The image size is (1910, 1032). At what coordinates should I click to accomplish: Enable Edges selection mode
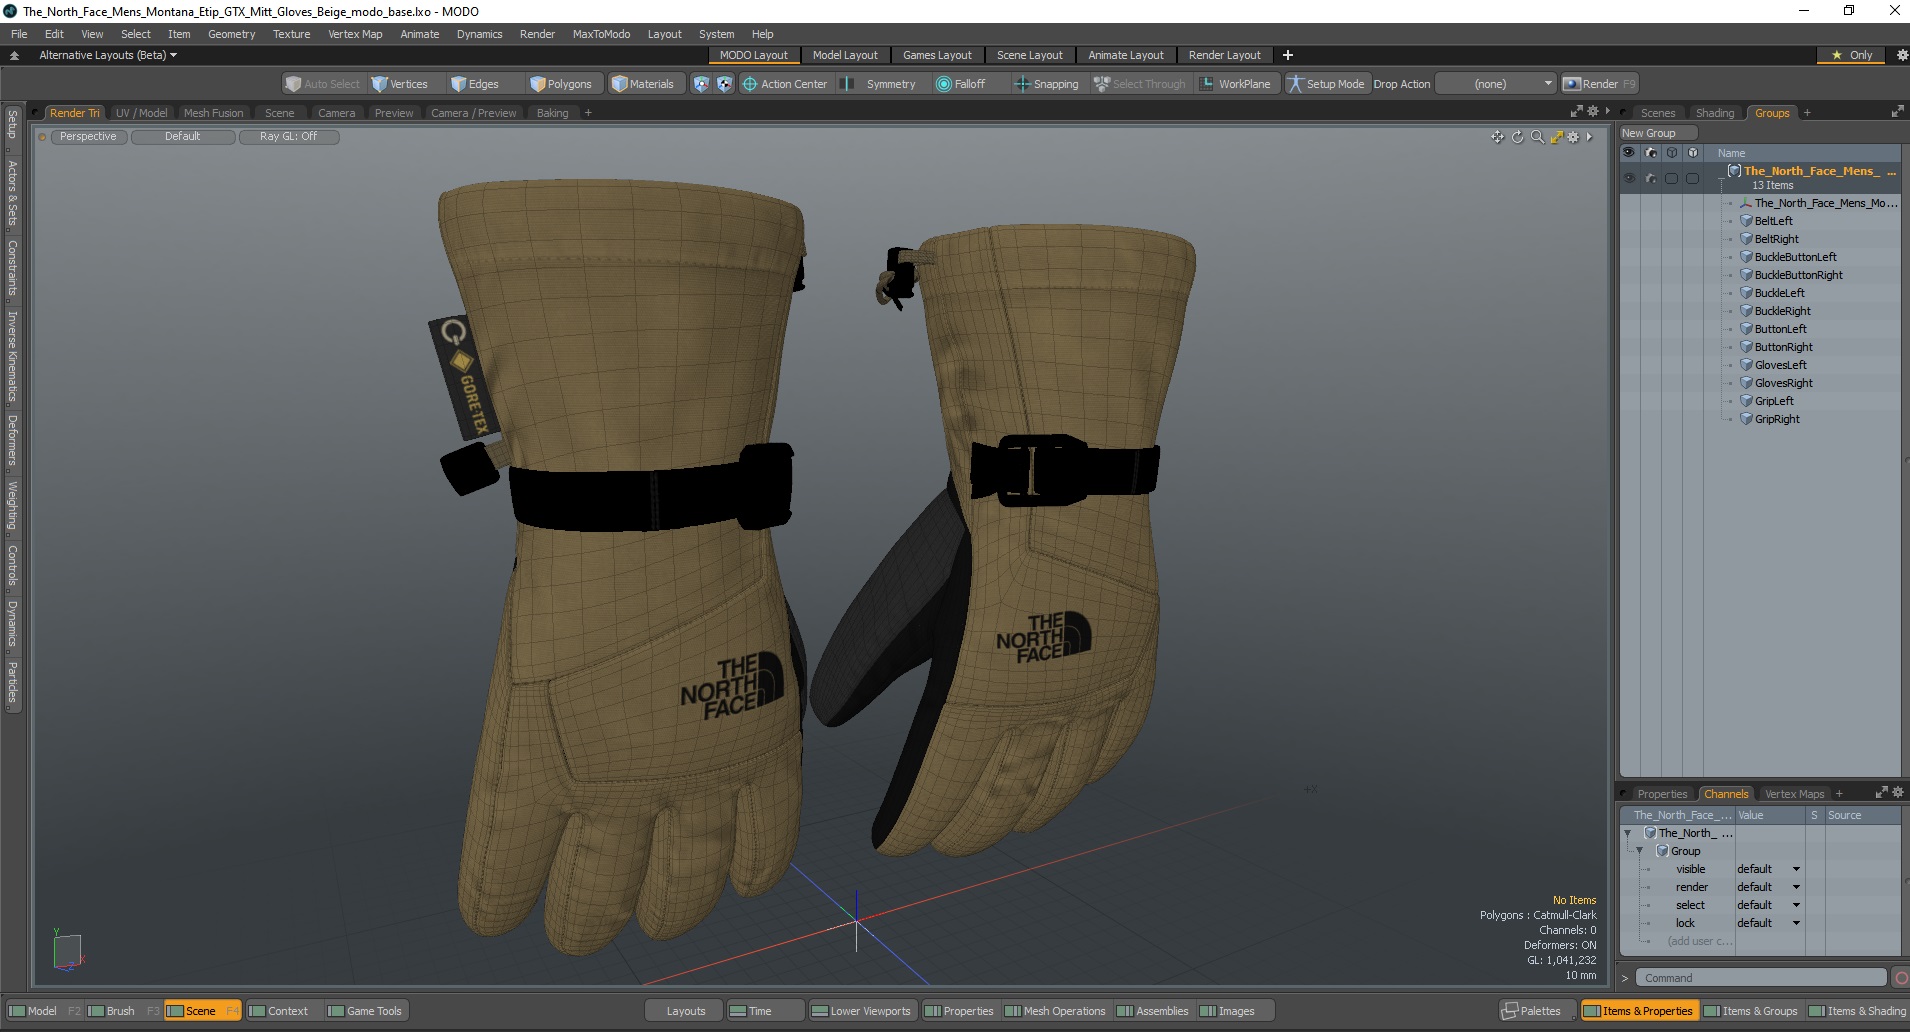click(475, 84)
